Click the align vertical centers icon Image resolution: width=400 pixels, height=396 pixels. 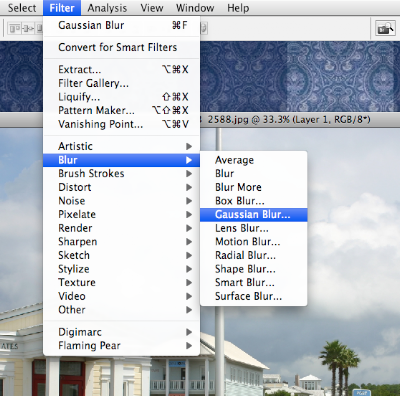[x=28, y=29]
